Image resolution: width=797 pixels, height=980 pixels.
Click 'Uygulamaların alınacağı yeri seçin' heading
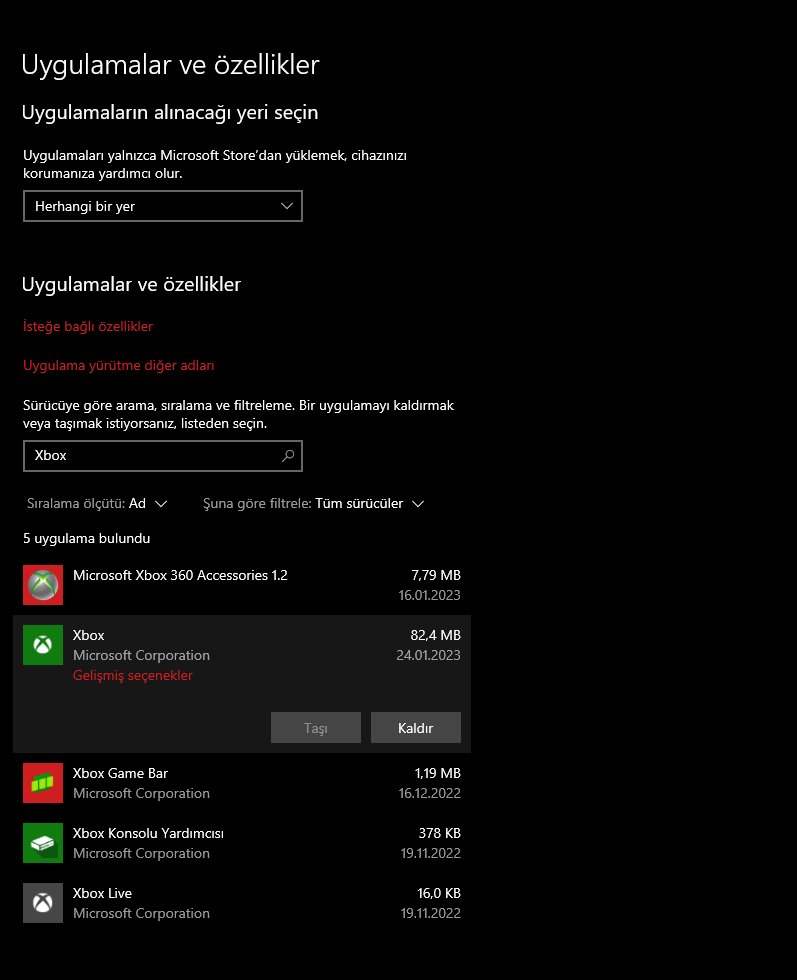click(x=170, y=112)
